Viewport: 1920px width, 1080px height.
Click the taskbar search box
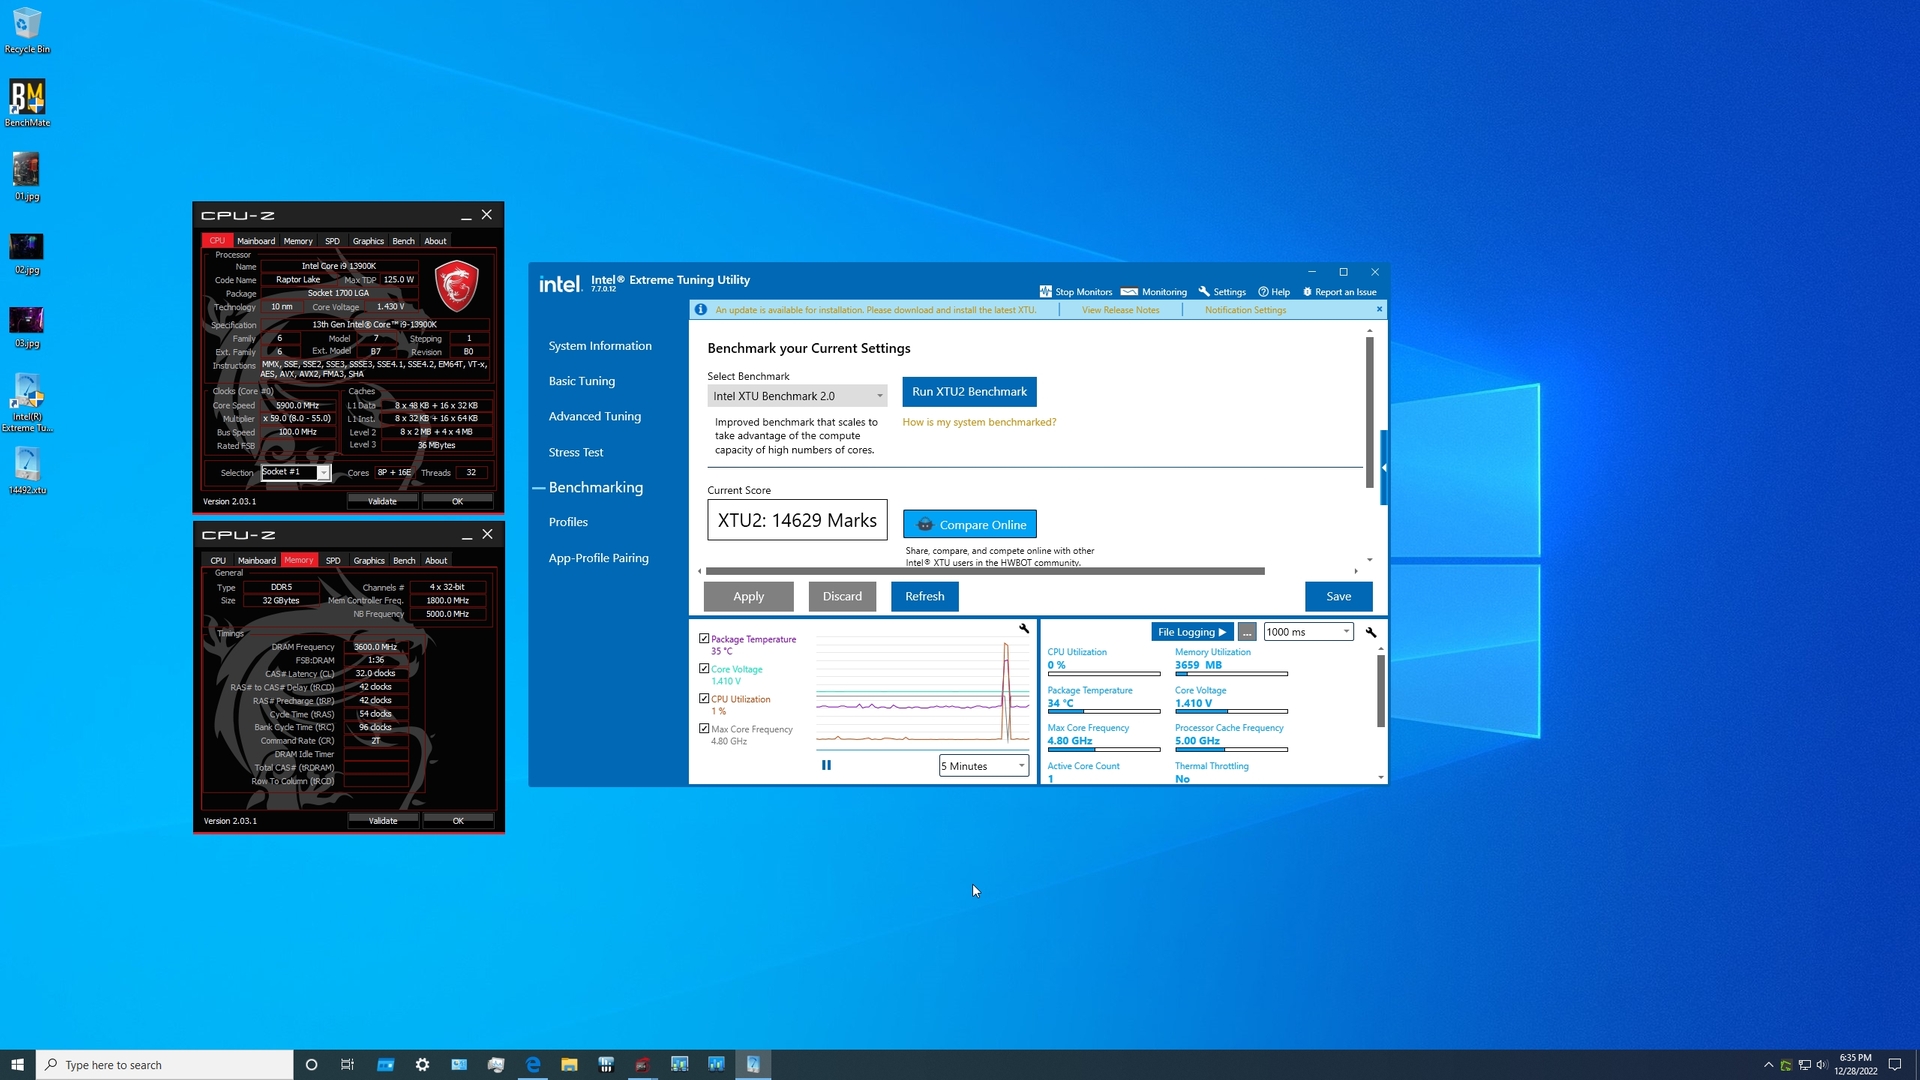pyautogui.click(x=164, y=1065)
